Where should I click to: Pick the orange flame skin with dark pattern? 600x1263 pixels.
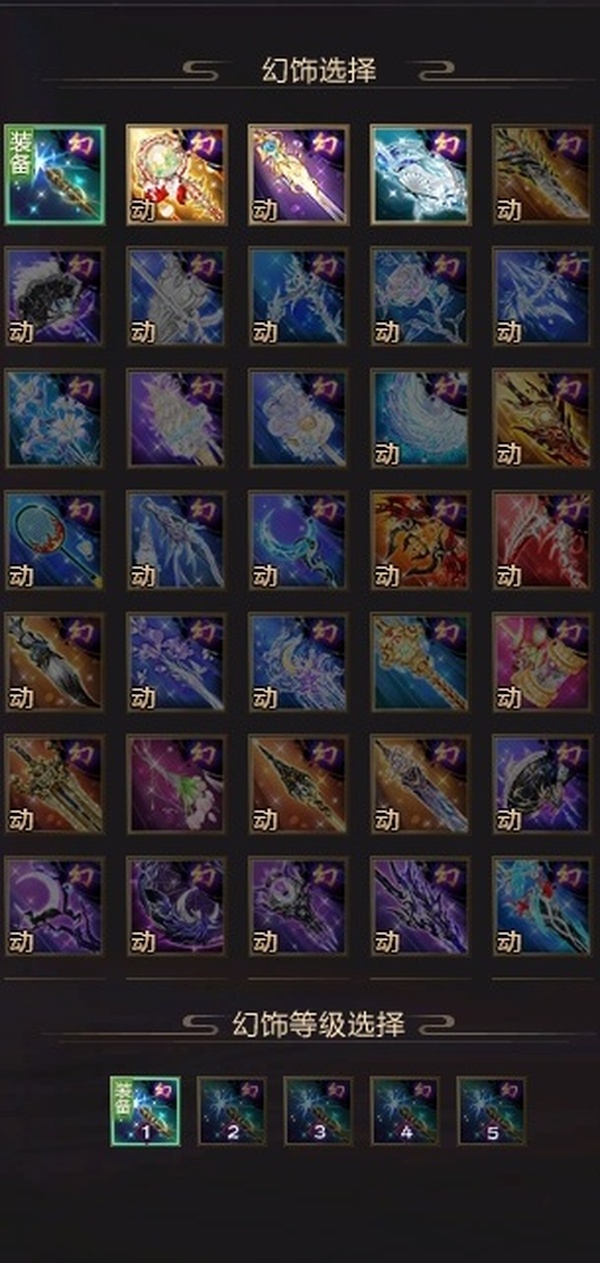[x=421, y=541]
